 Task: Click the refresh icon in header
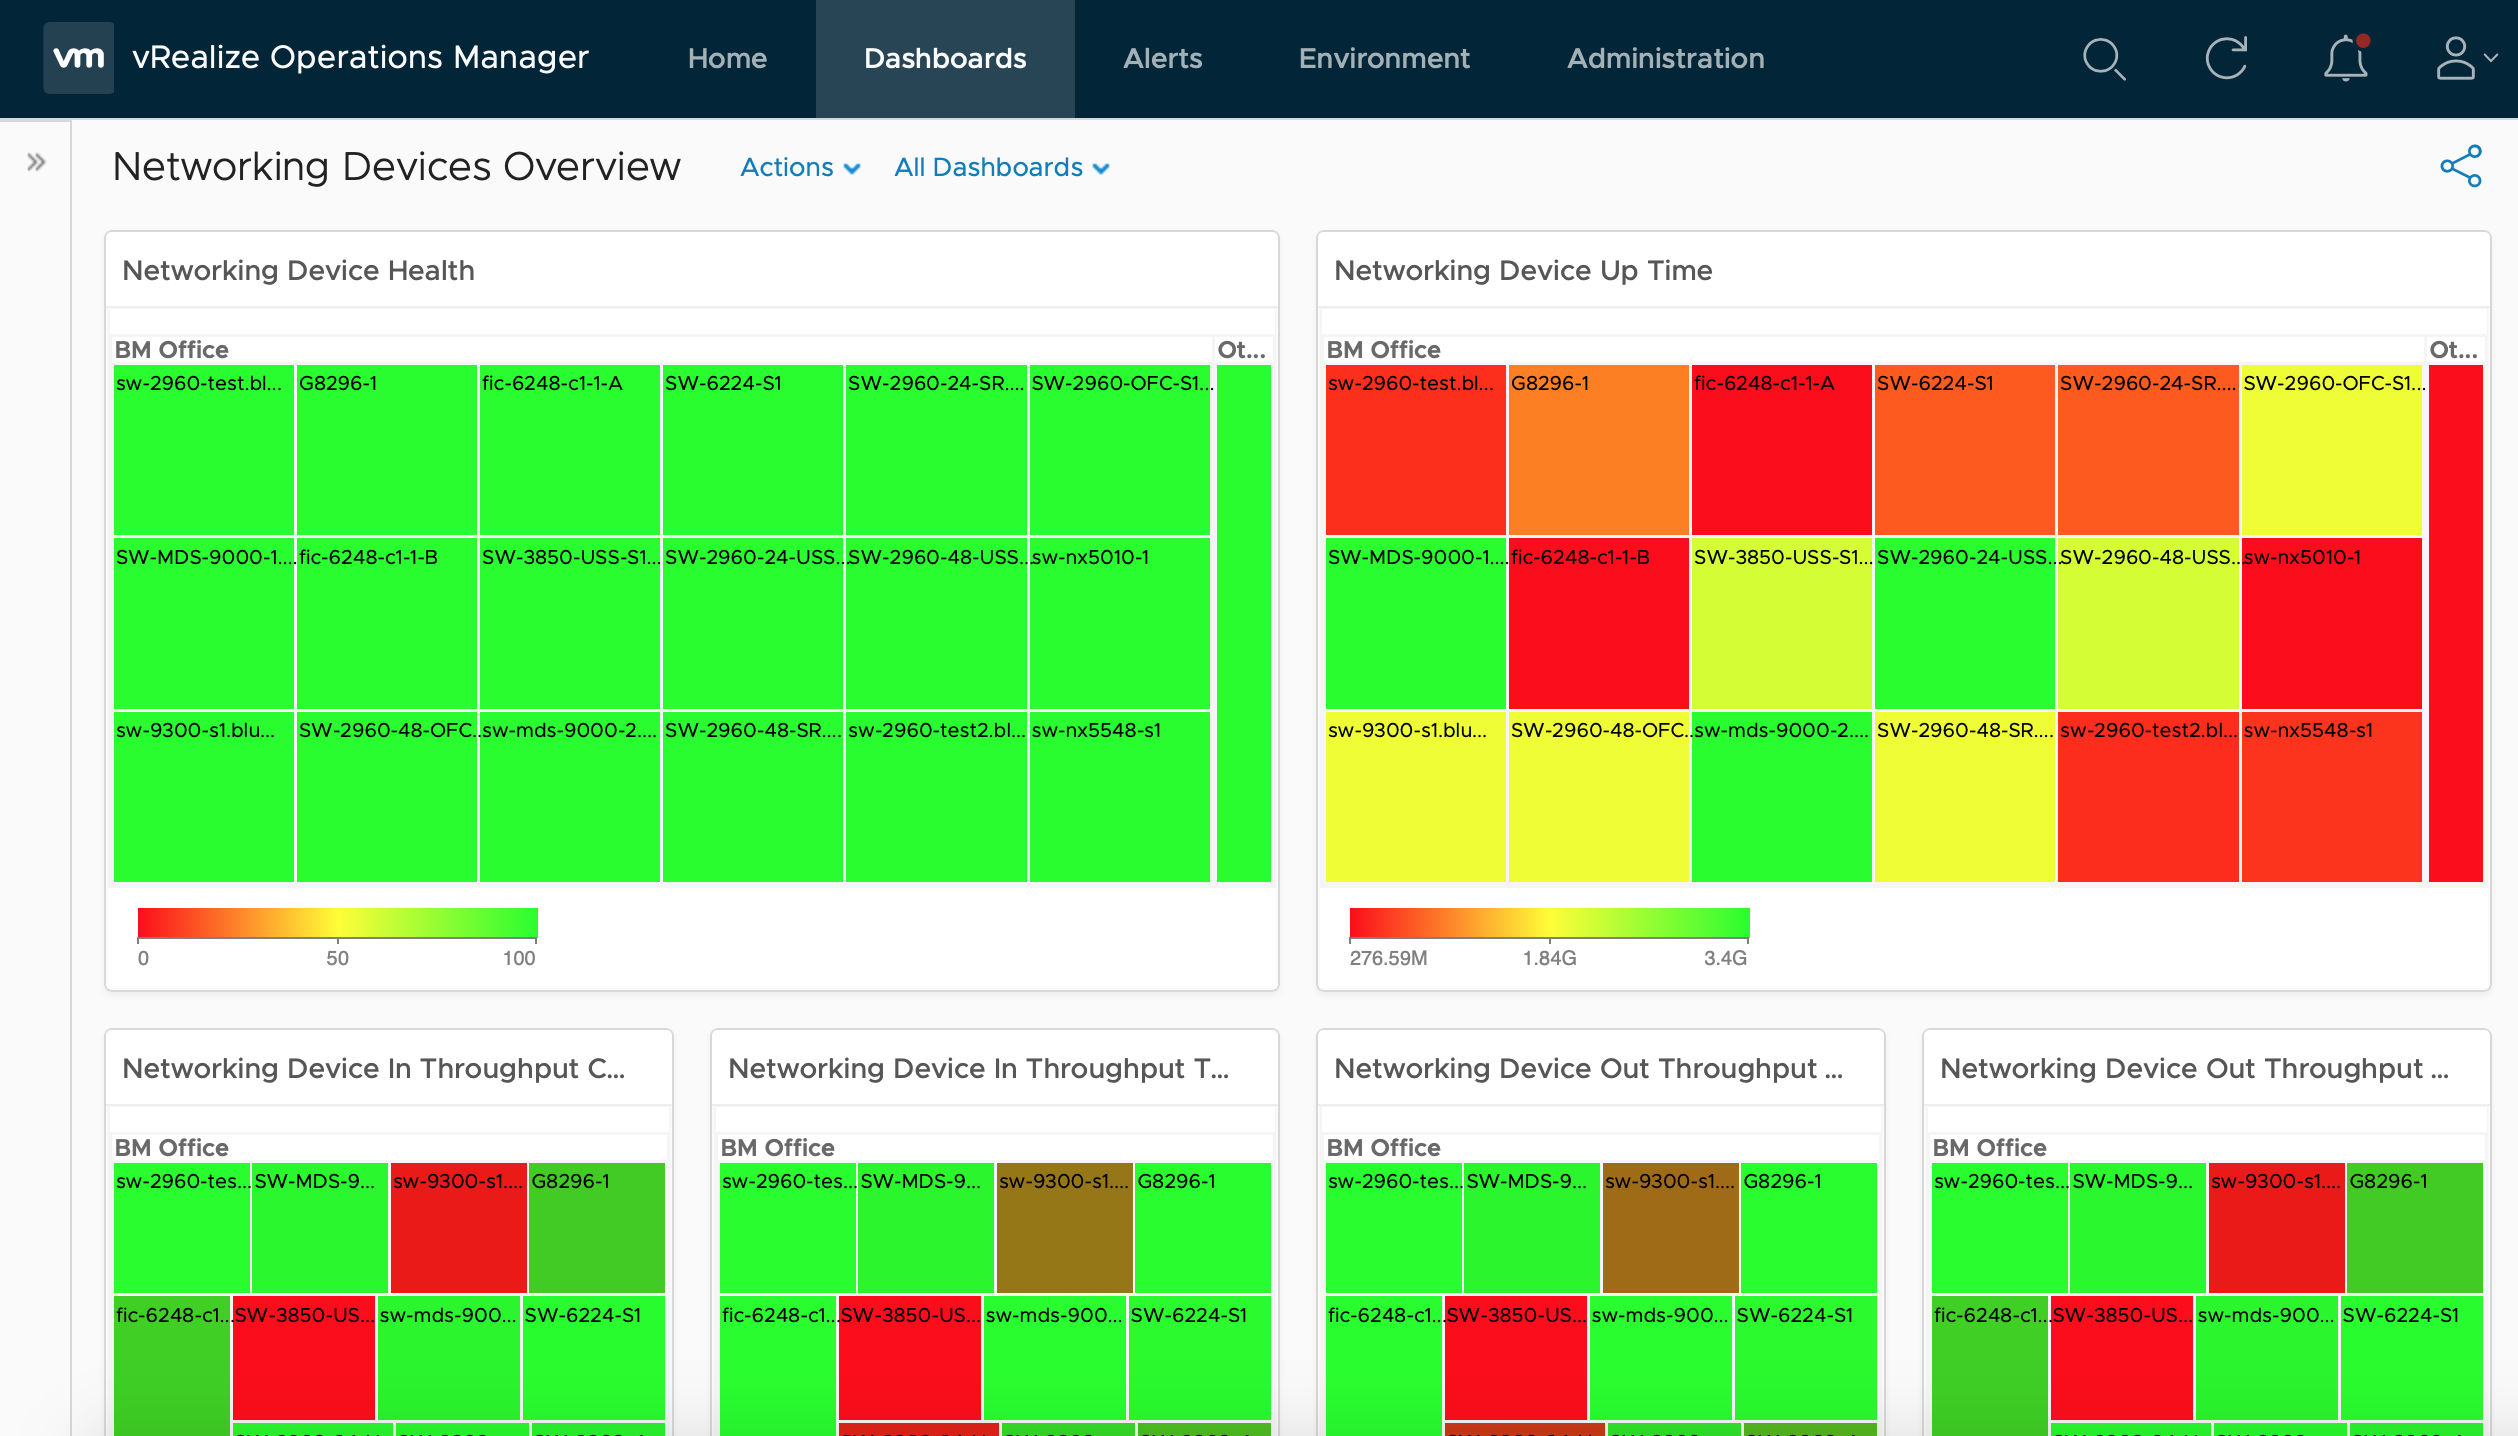click(x=2226, y=58)
